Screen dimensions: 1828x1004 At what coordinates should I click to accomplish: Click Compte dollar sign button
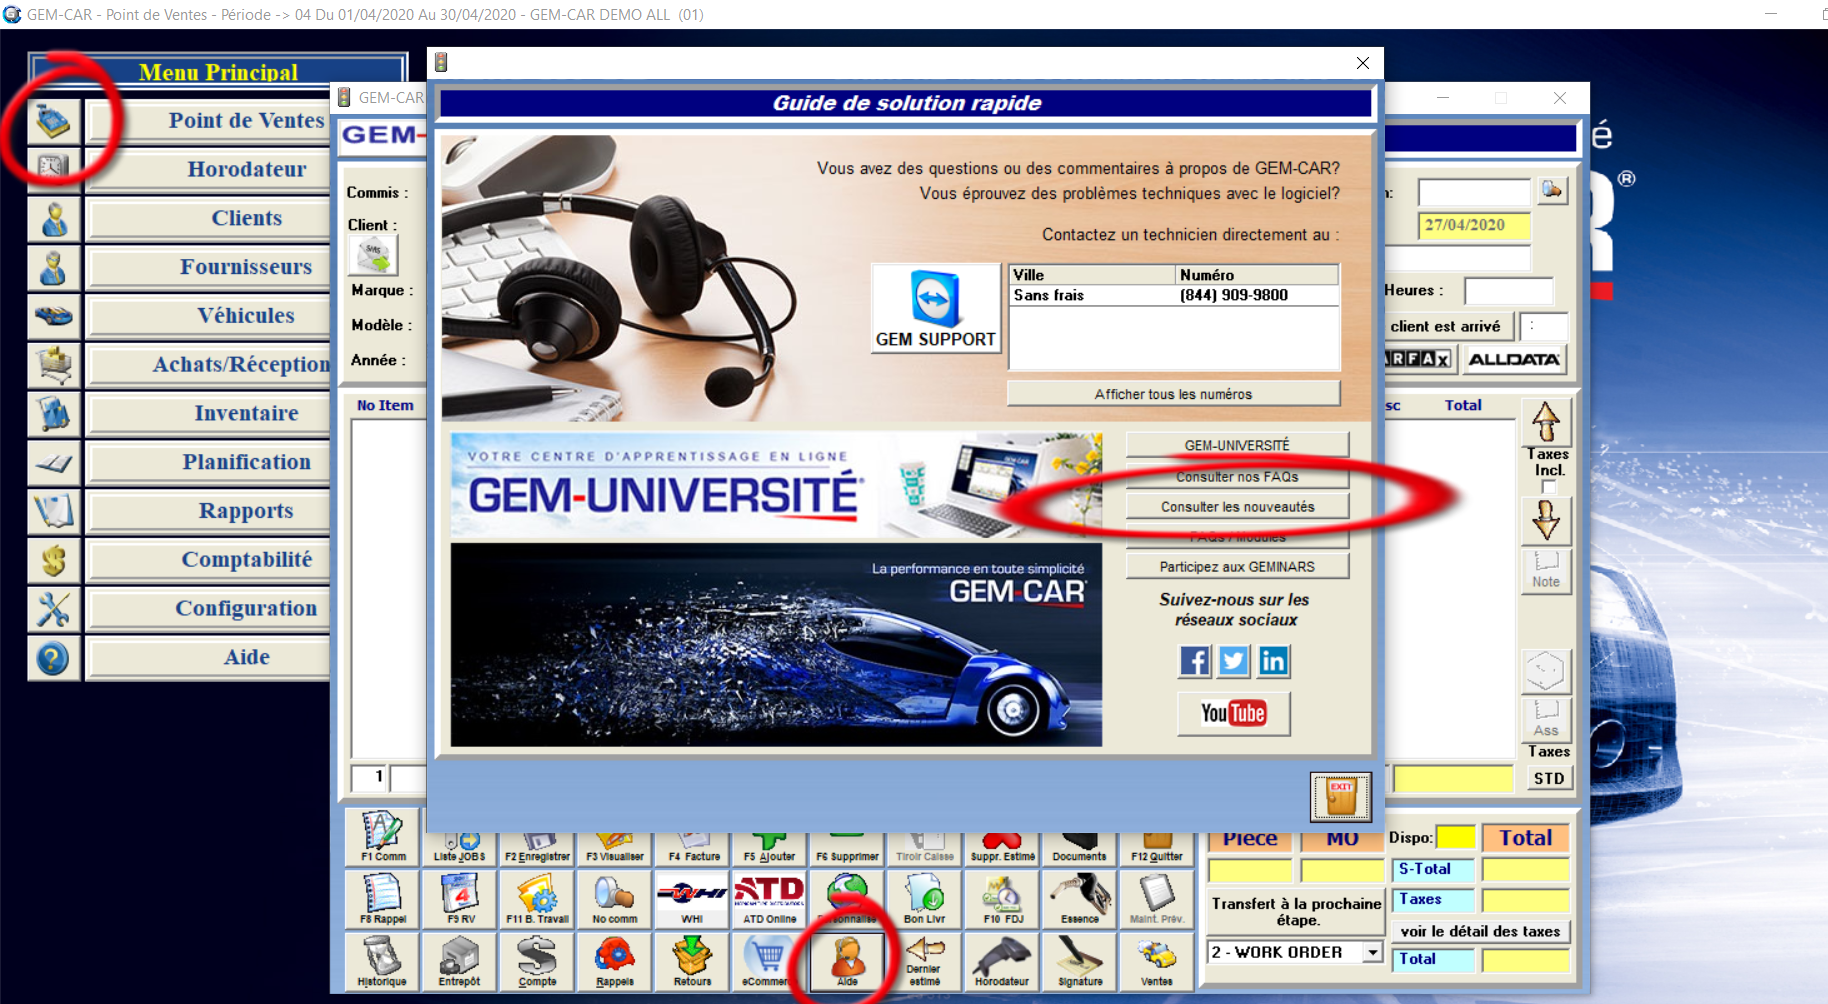[x=537, y=961]
